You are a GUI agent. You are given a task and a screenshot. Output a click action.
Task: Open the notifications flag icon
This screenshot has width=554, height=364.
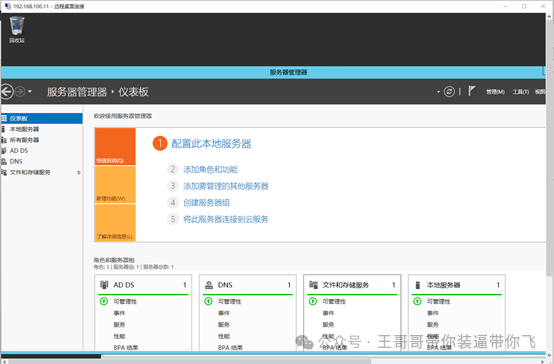tap(472, 91)
